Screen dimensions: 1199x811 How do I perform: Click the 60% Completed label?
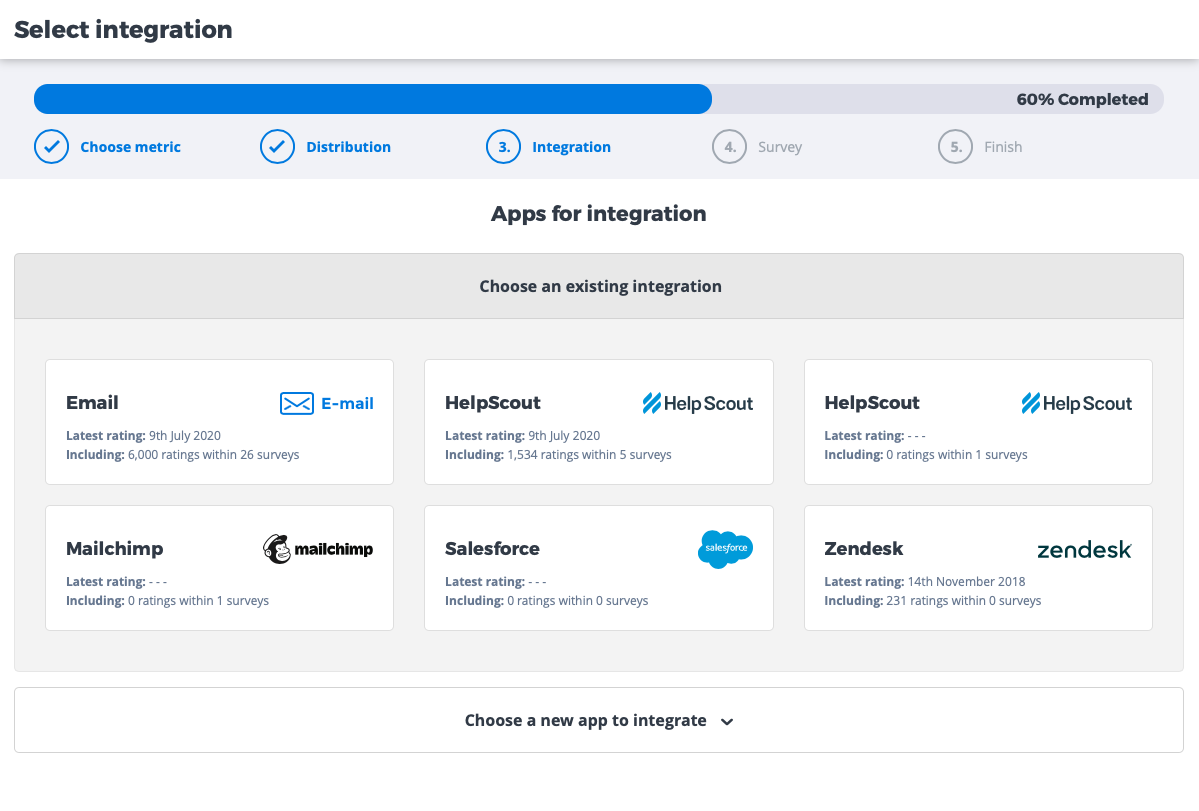point(1082,99)
